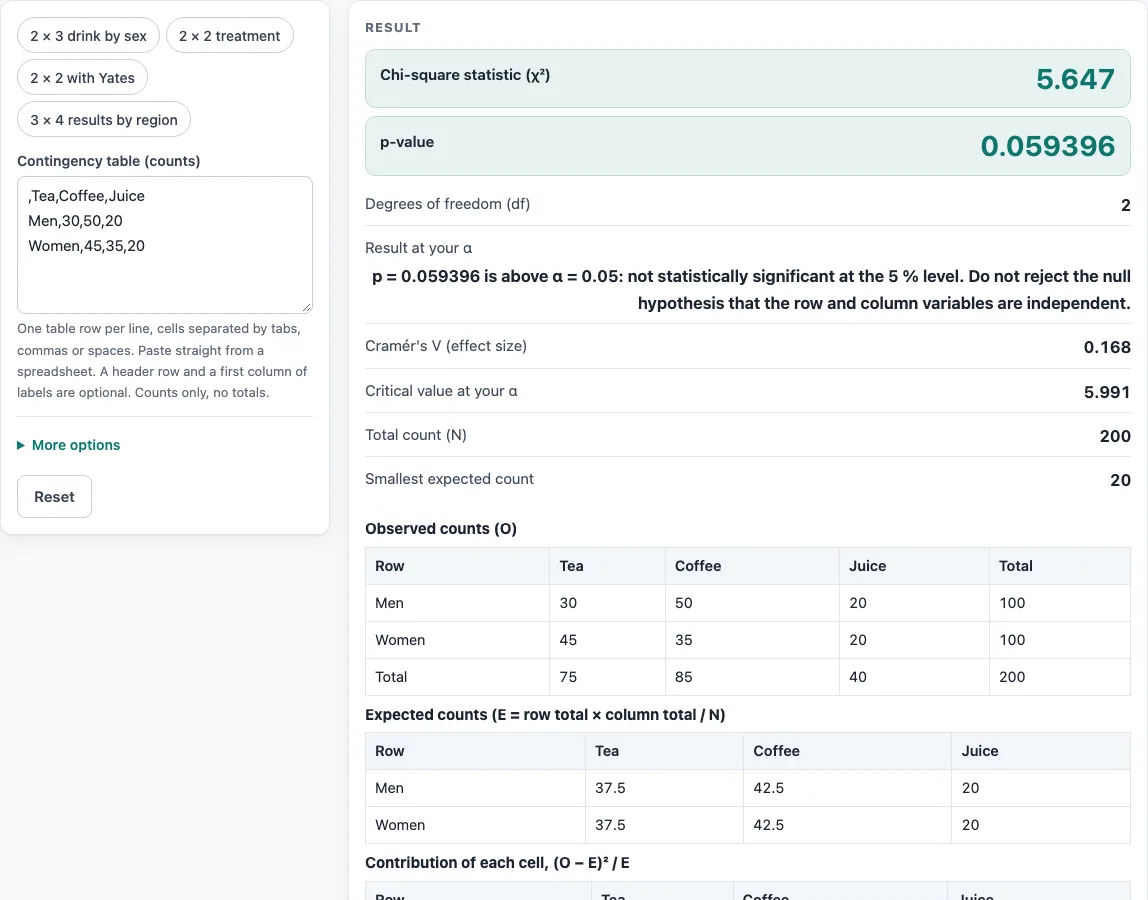Focus the contingency table counts text area
This screenshot has height=900, width=1148.
tap(165, 245)
